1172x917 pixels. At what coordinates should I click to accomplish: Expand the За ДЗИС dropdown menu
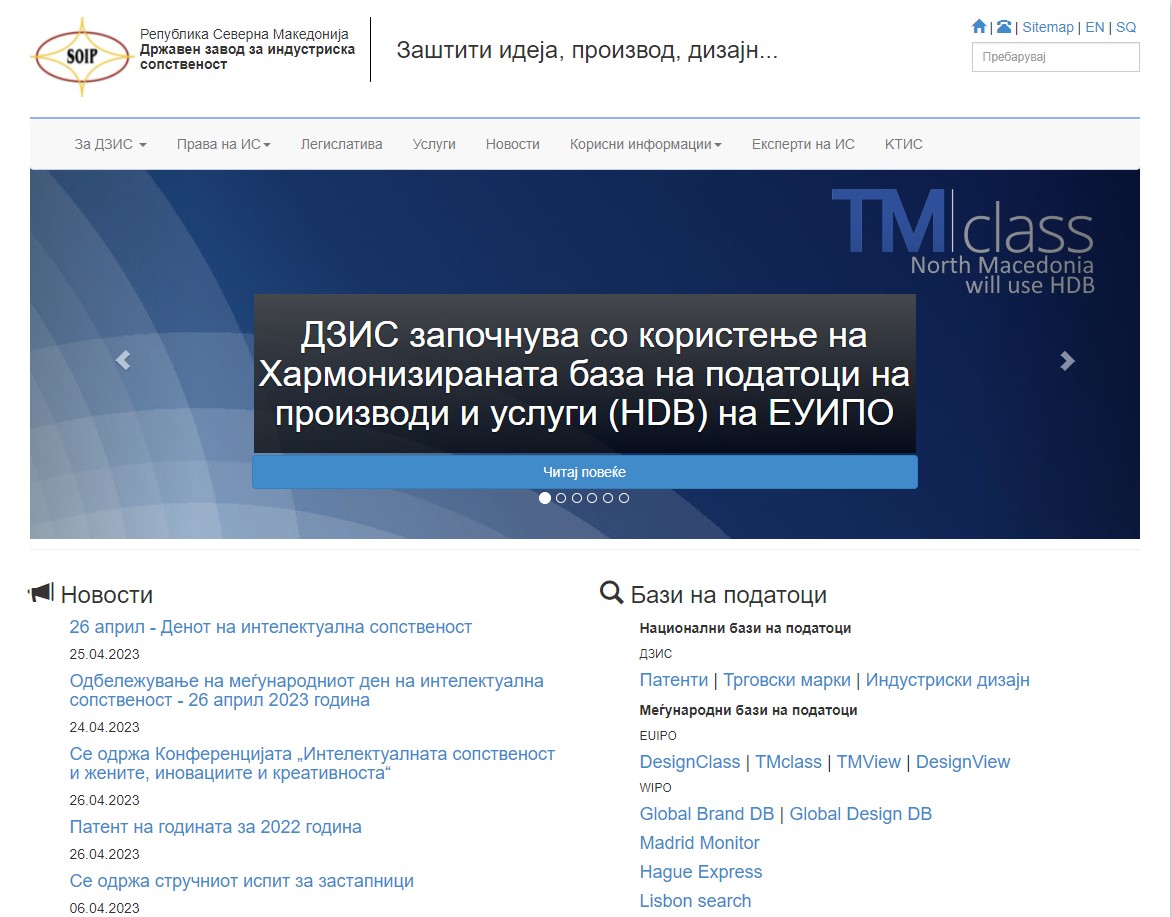(x=111, y=144)
